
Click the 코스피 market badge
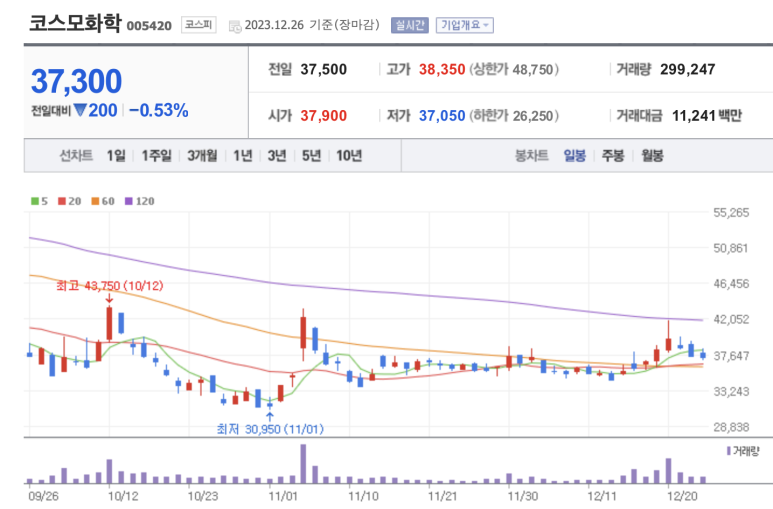tap(199, 25)
